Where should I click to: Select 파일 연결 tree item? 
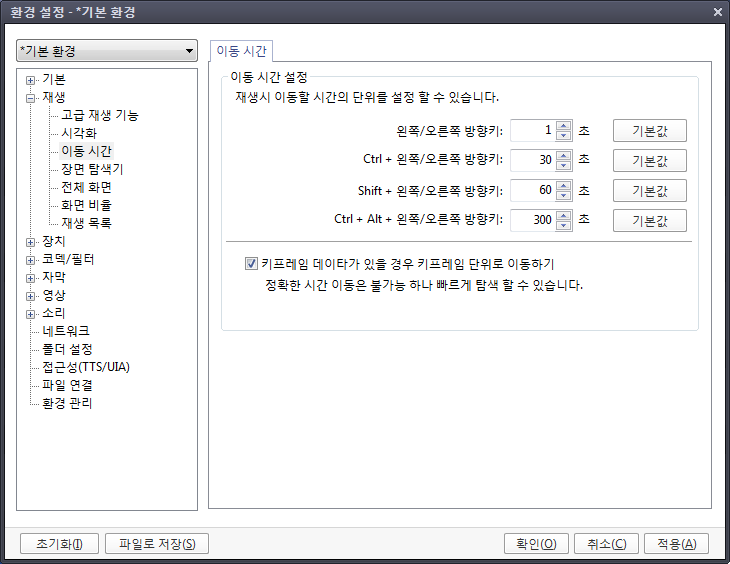tap(67, 385)
